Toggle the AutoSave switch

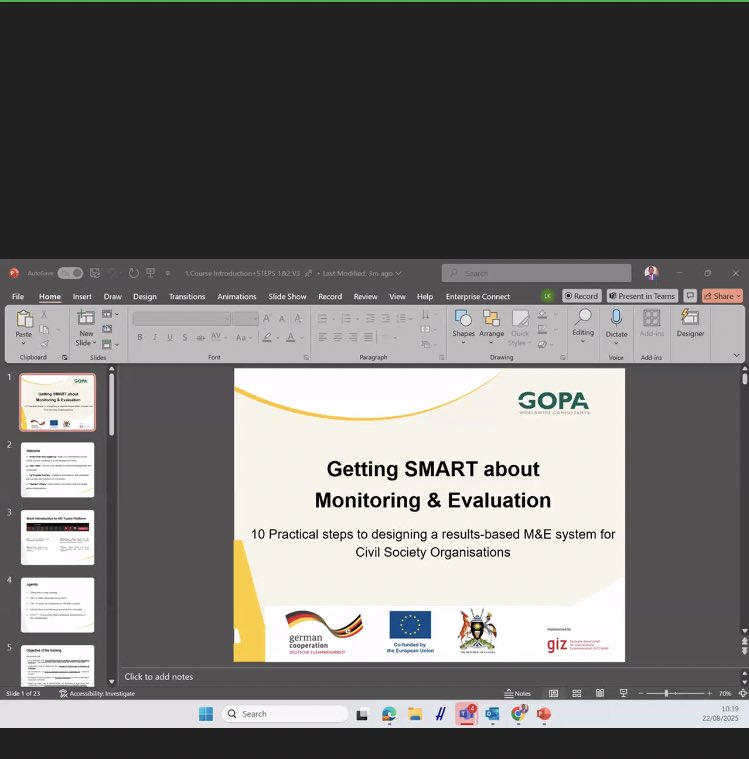coord(70,273)
